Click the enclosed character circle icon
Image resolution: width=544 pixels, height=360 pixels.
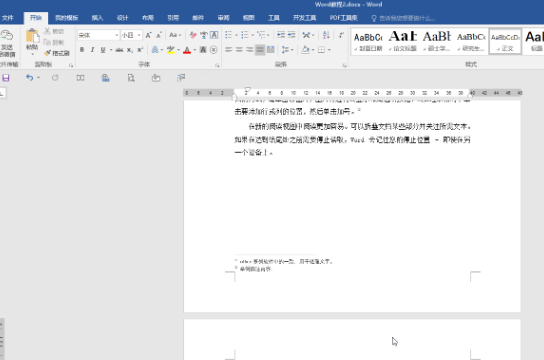[214, 50]
